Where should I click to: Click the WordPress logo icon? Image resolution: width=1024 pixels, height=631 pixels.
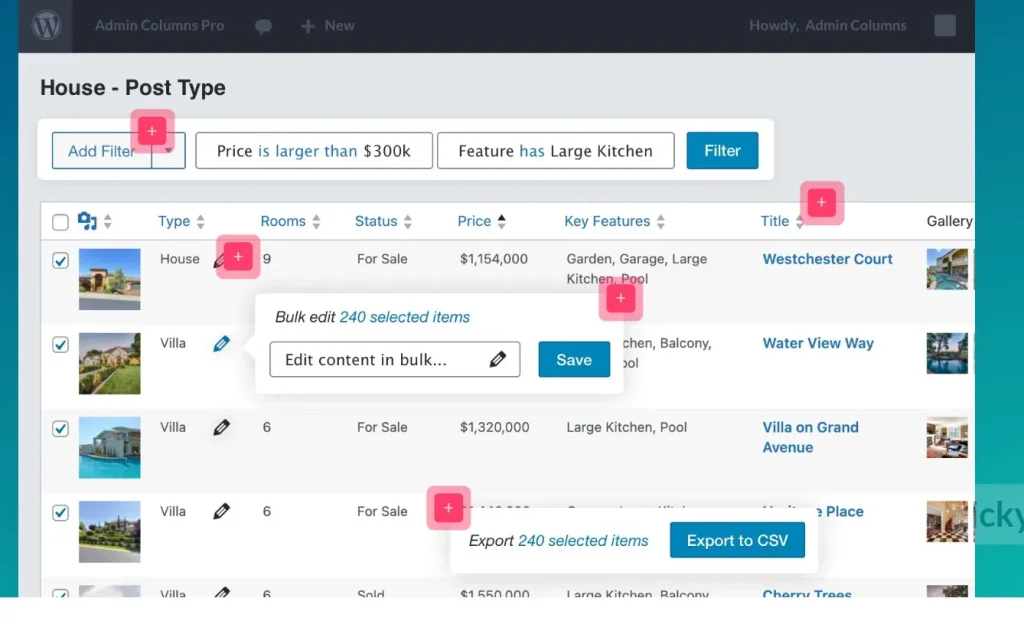click(45, 26)
